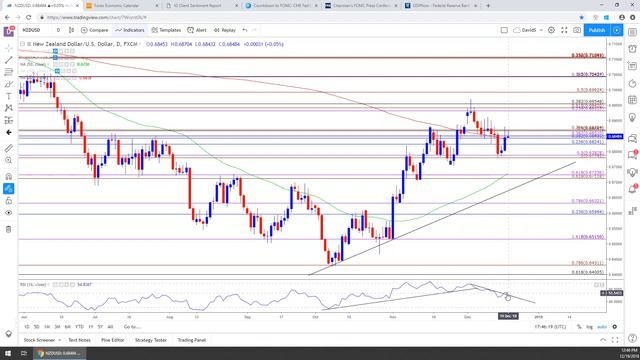640x360 pixels.
Task: Start bar Replay mode
Action: pos(225,30)
